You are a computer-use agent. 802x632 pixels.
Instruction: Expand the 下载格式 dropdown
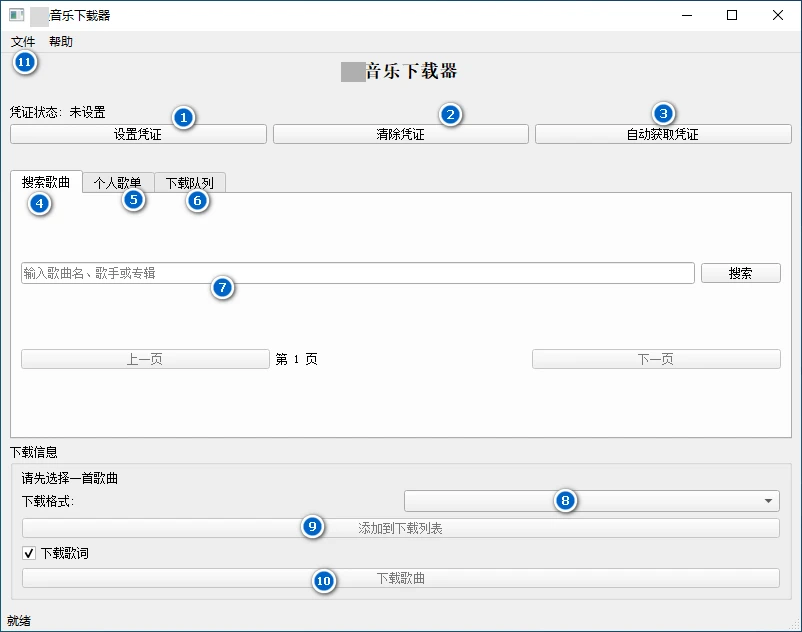(x=591, y=501)
